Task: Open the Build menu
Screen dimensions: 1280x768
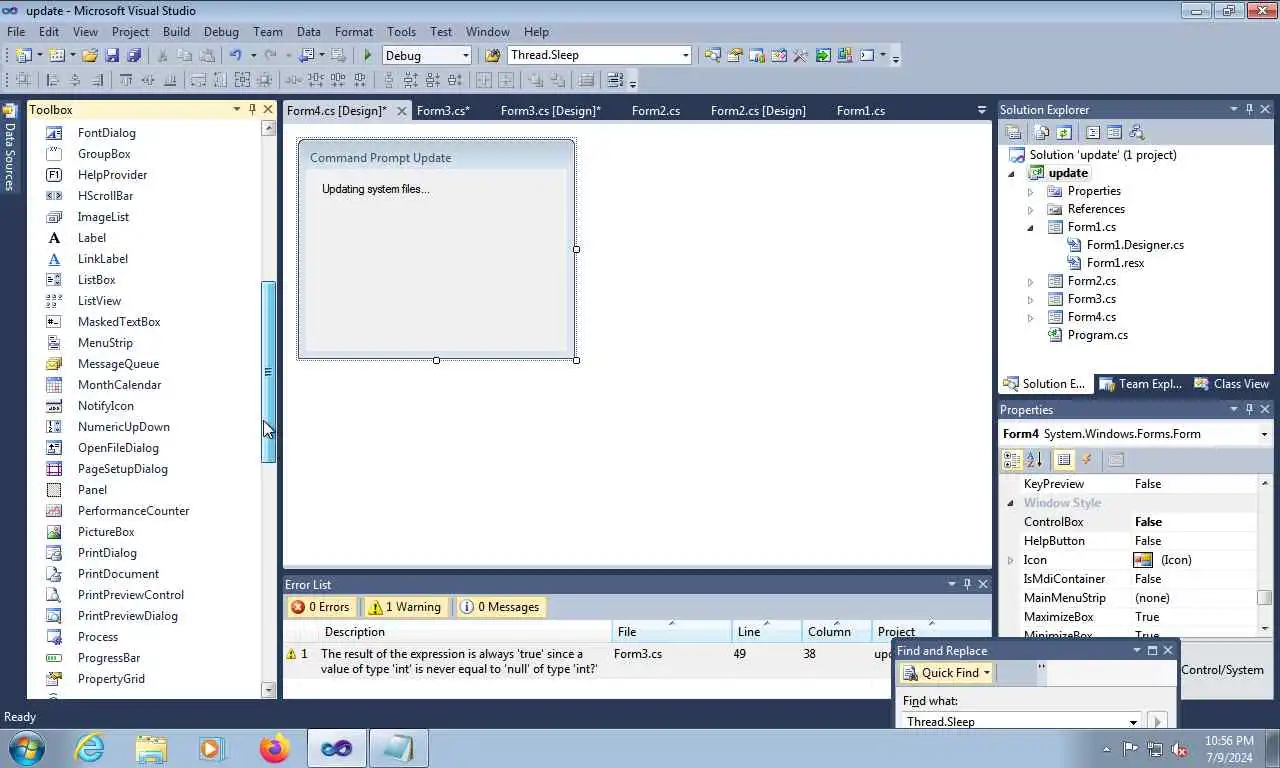Action: tap(176, 32)
